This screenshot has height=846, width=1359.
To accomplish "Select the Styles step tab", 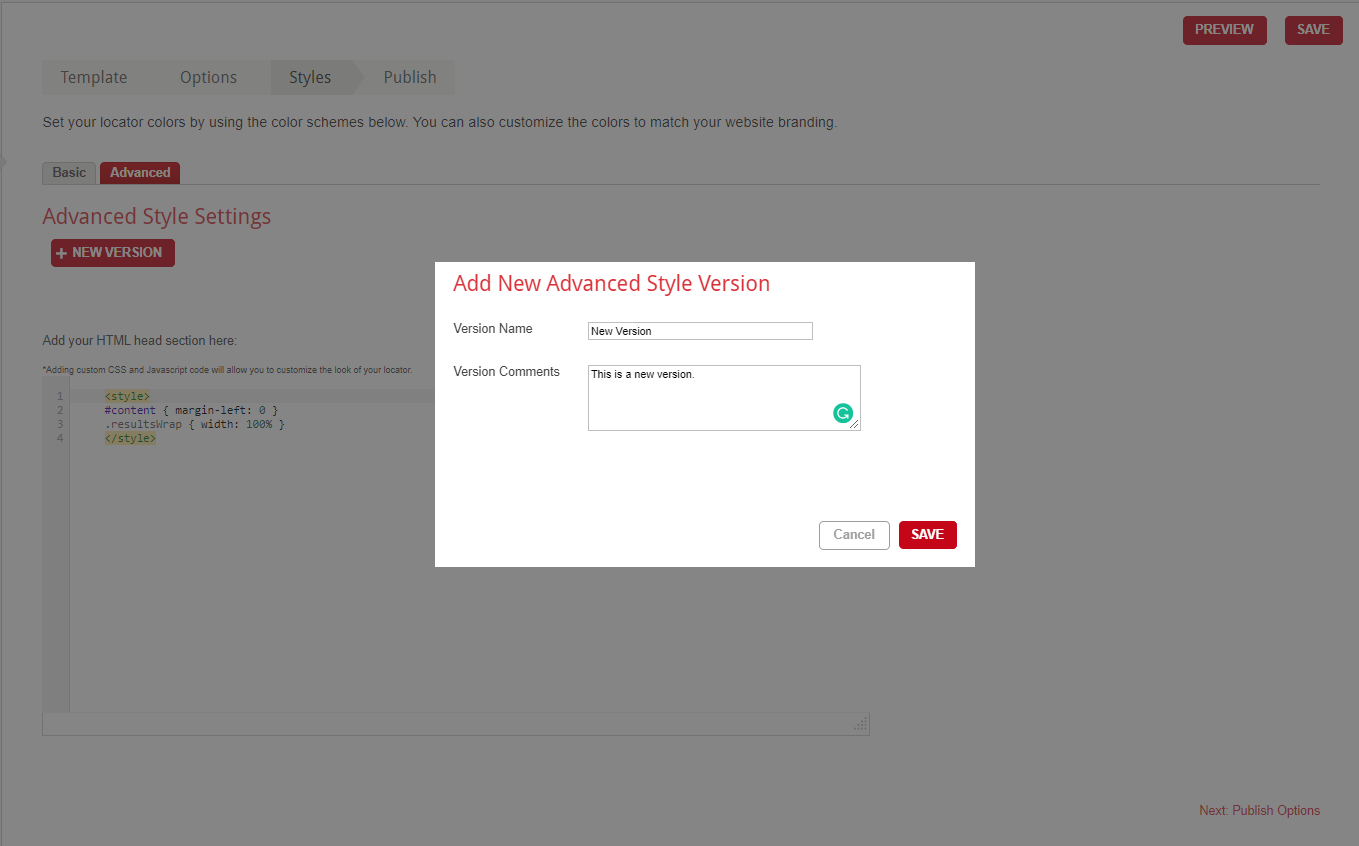I will coord(310,78).
